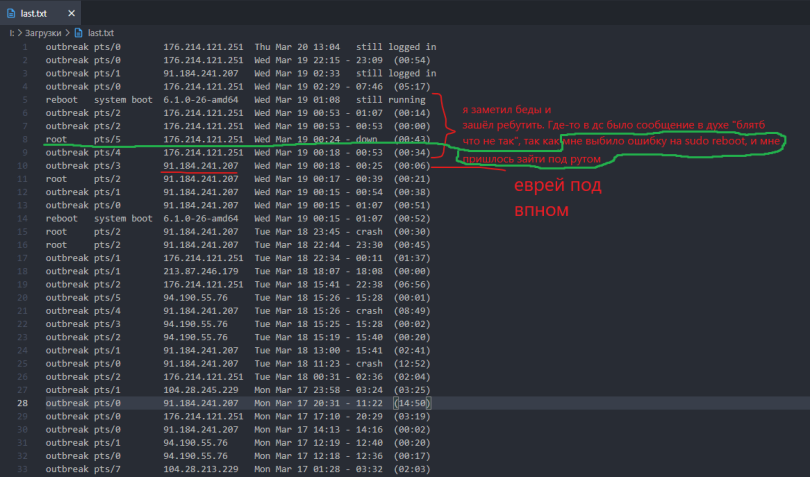Click the duration "(01:37)" on line 17

tap(412, 258)
